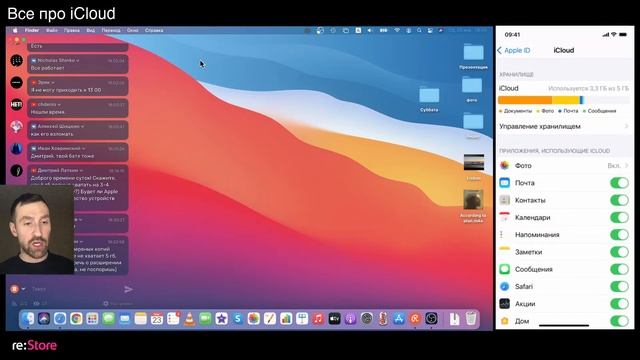The width and height of the screenshot is (640, 360).
Task: Open Google Chrome in the Dock
Action: (76, 318)
